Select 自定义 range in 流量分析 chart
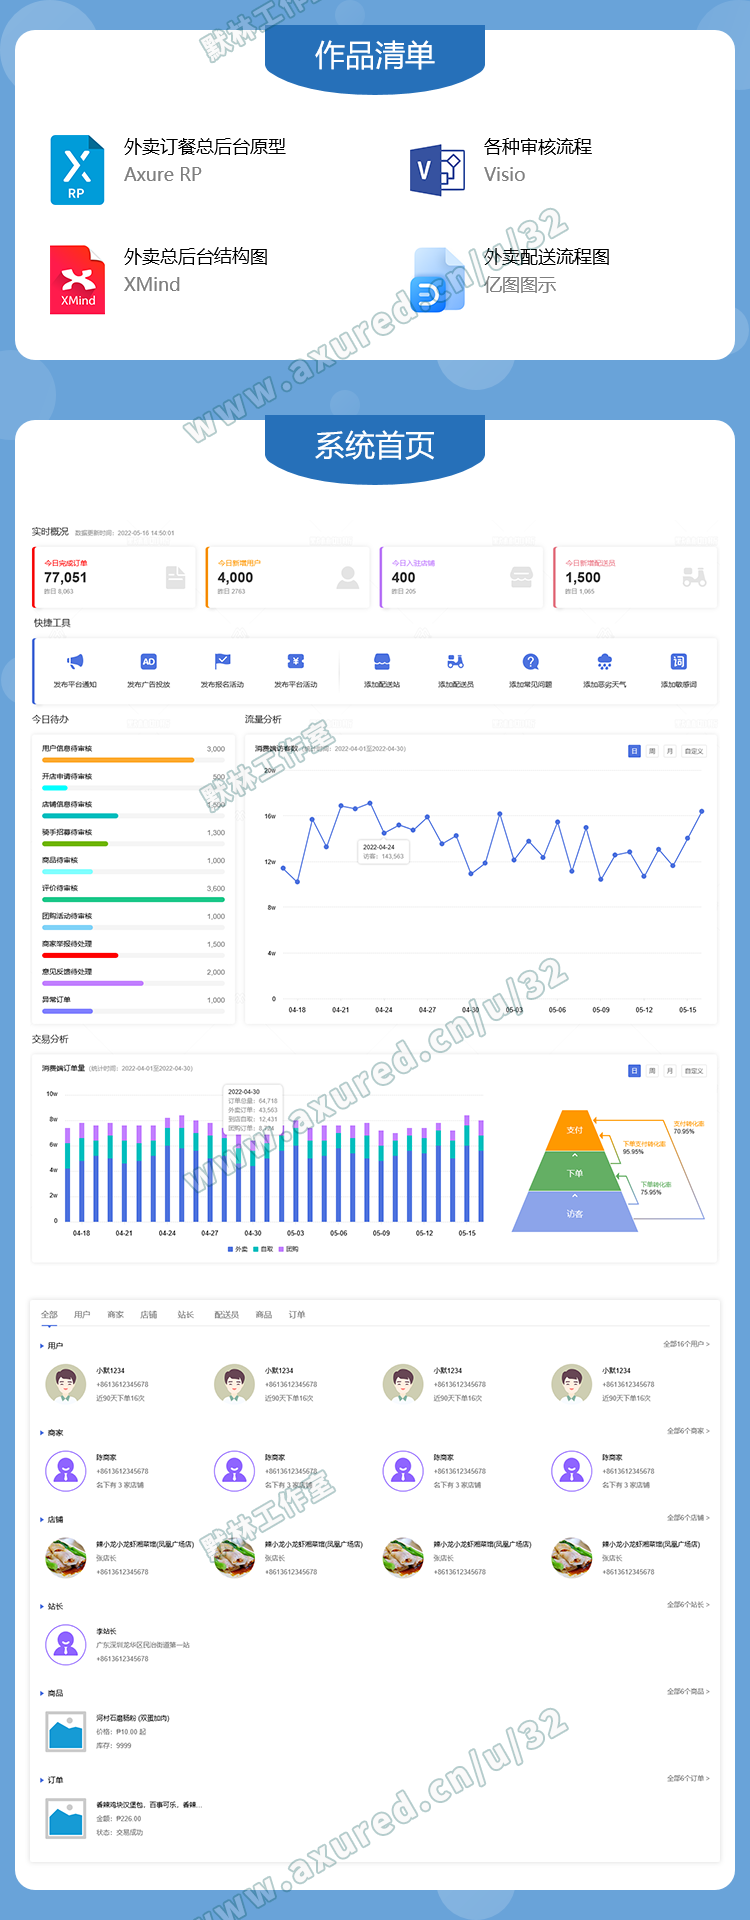 pos(694,751)
